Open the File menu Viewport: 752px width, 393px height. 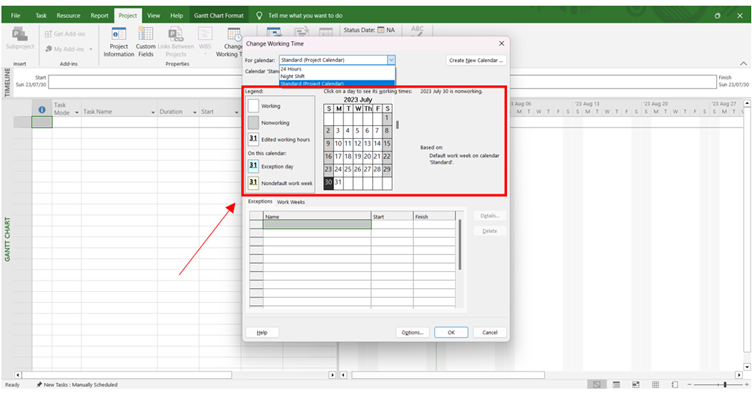pos(15,15)
